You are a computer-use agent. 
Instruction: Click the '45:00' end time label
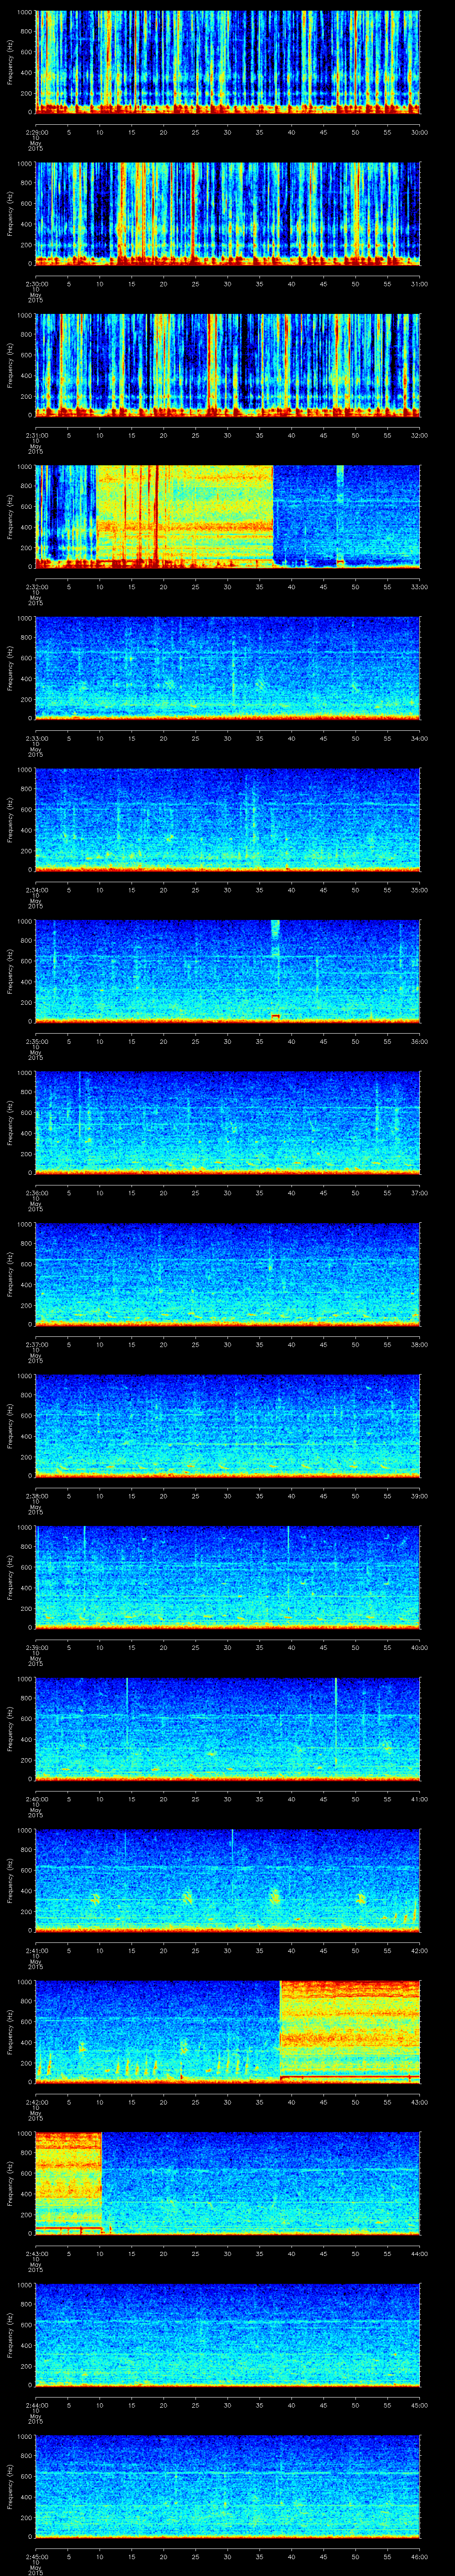(419, 2405)
